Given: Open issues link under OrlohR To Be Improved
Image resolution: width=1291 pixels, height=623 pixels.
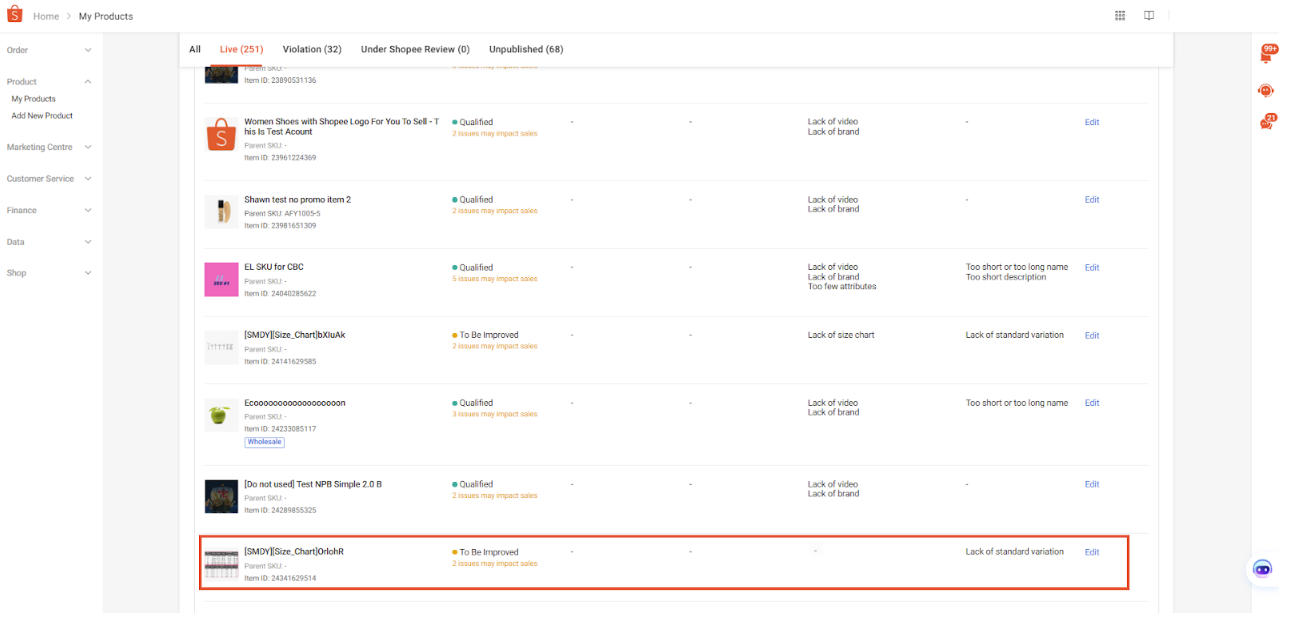Looking at the screenshot, I should [495, 564].
